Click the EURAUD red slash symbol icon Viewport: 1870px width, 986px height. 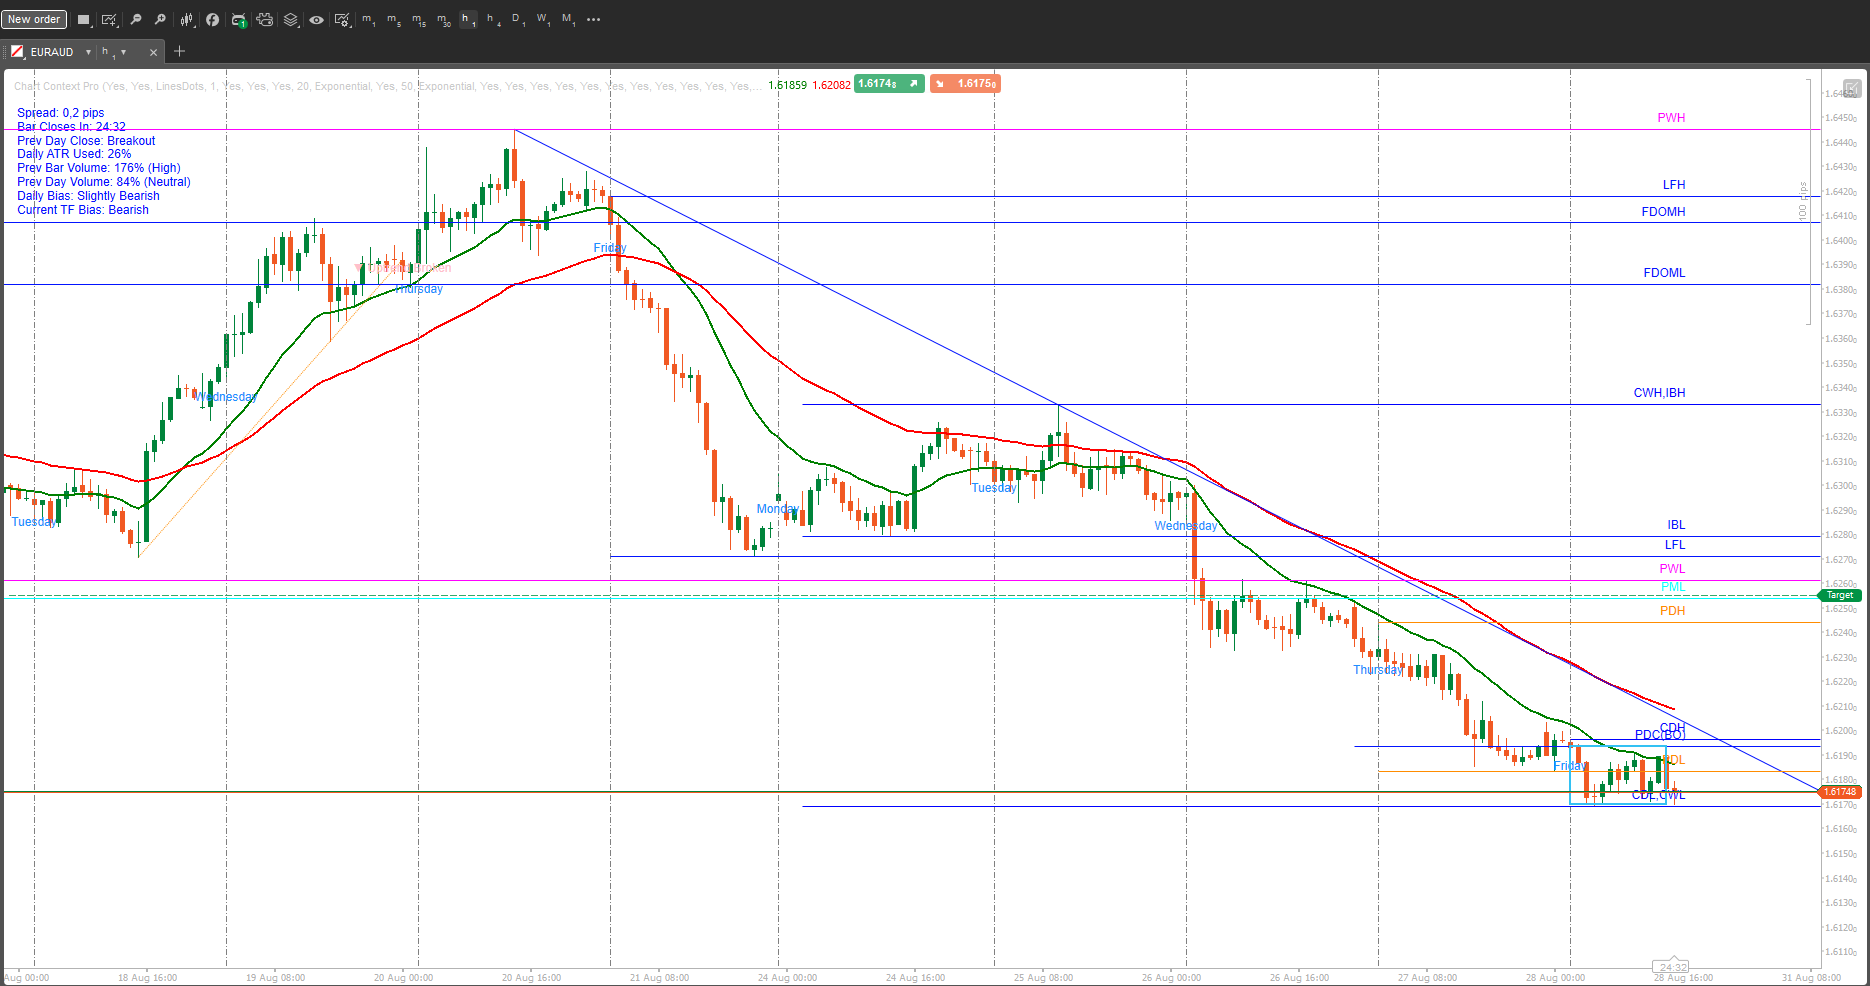tap(17, 52)
